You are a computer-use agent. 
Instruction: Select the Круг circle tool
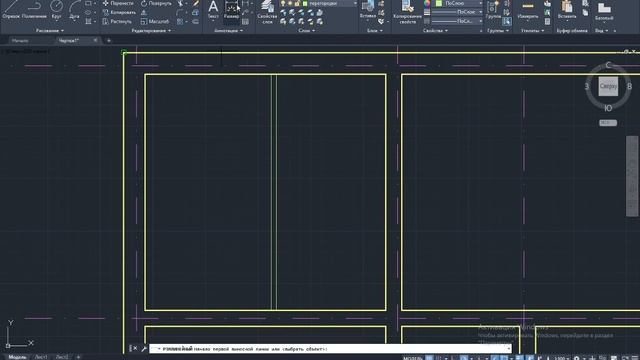(56, 10)
